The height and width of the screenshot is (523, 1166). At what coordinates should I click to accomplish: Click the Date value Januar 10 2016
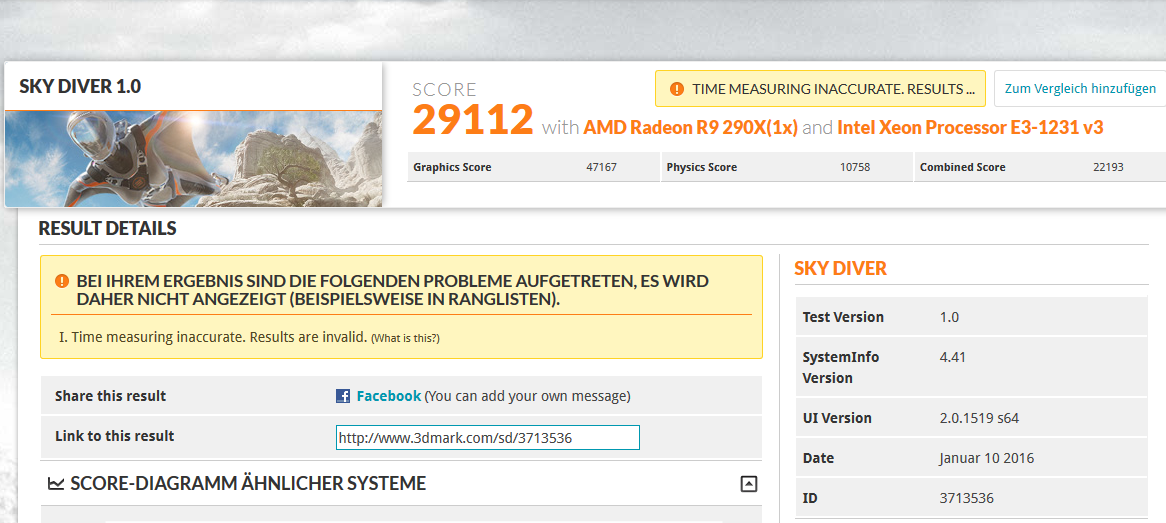click(987, 458)
